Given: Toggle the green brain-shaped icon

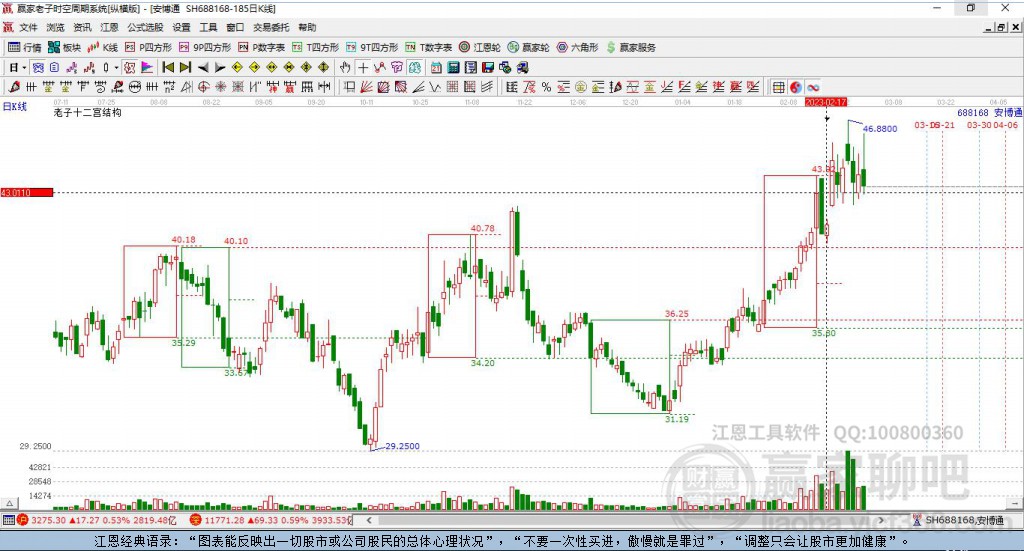Looking at the screenshot, I should (x=415, y=67).
